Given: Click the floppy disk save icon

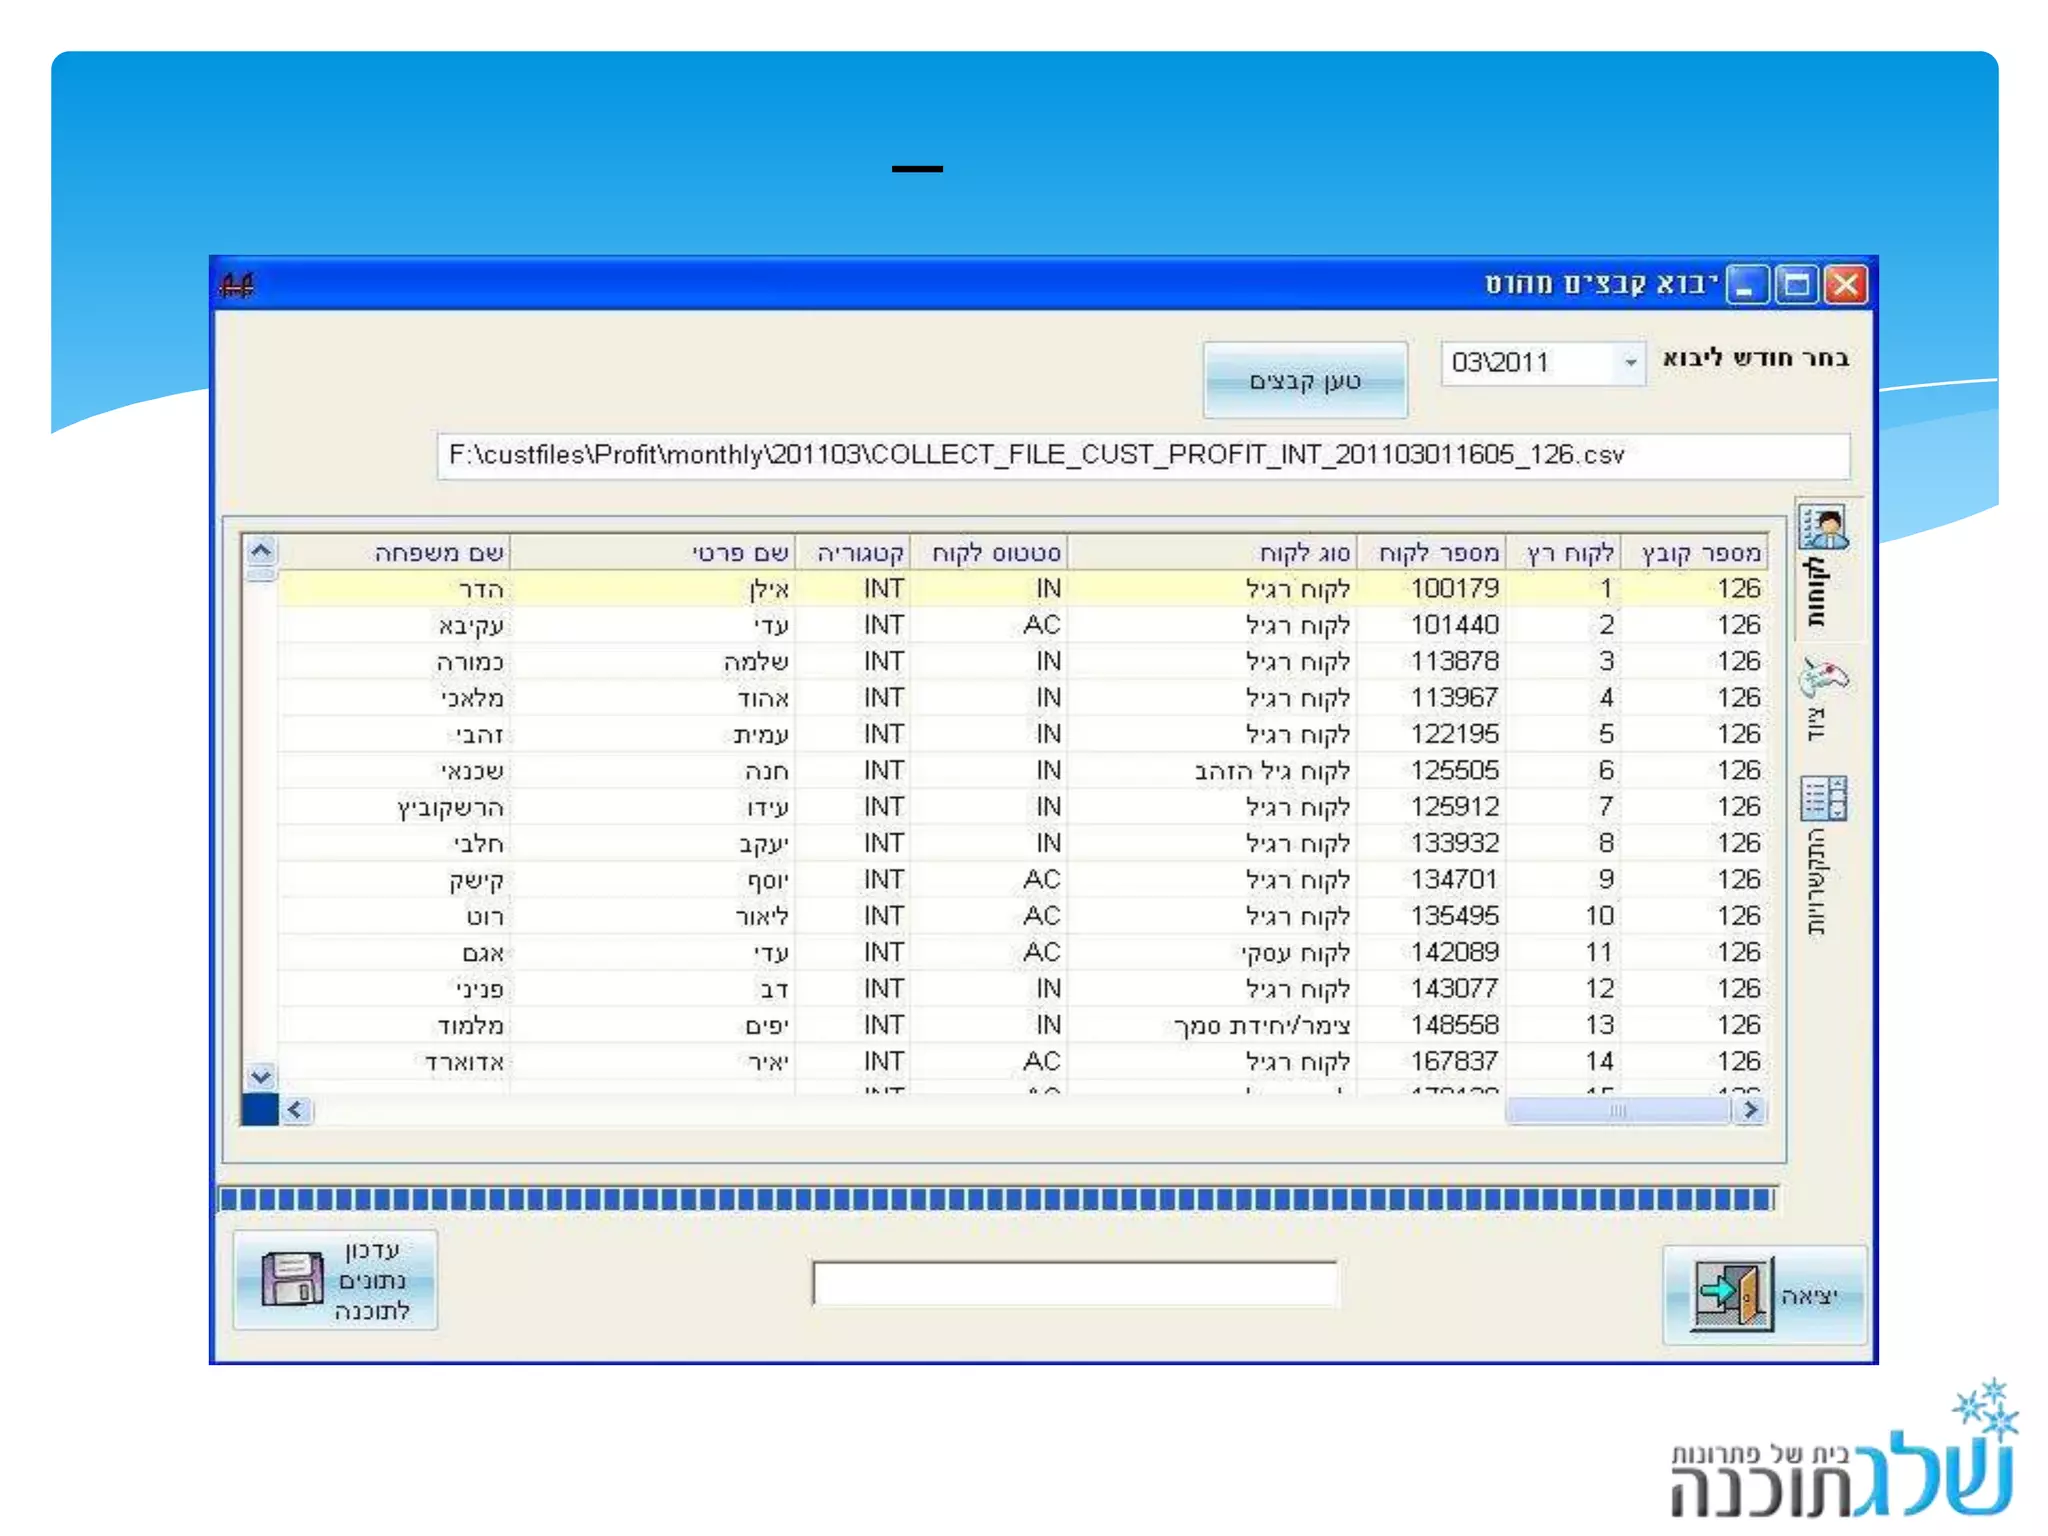Looking at the screenshot, I should tap(291, 1280).
